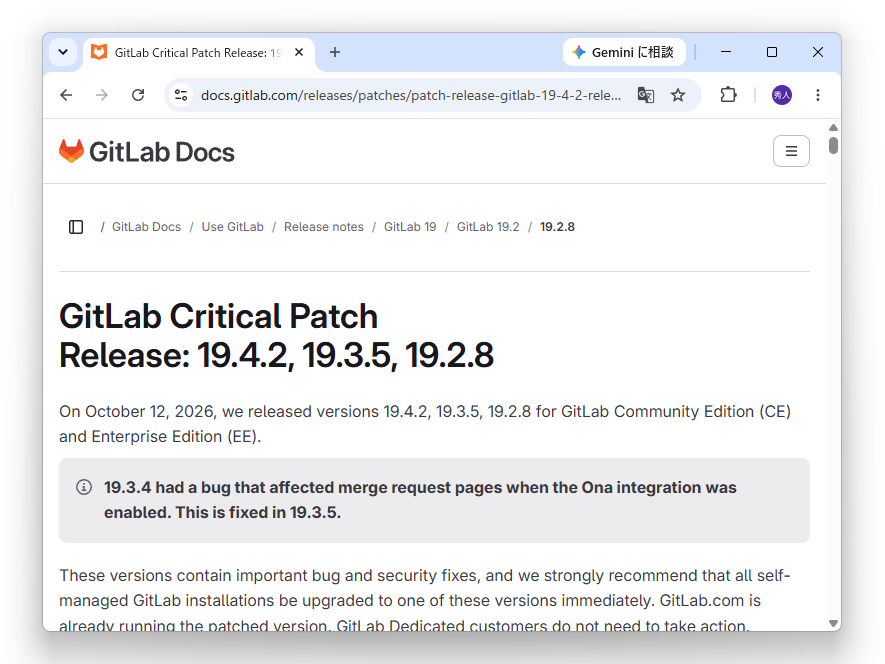Screen dimensions: 885x664
Task: Go forward to the next page
Action: tap(102, 95)
